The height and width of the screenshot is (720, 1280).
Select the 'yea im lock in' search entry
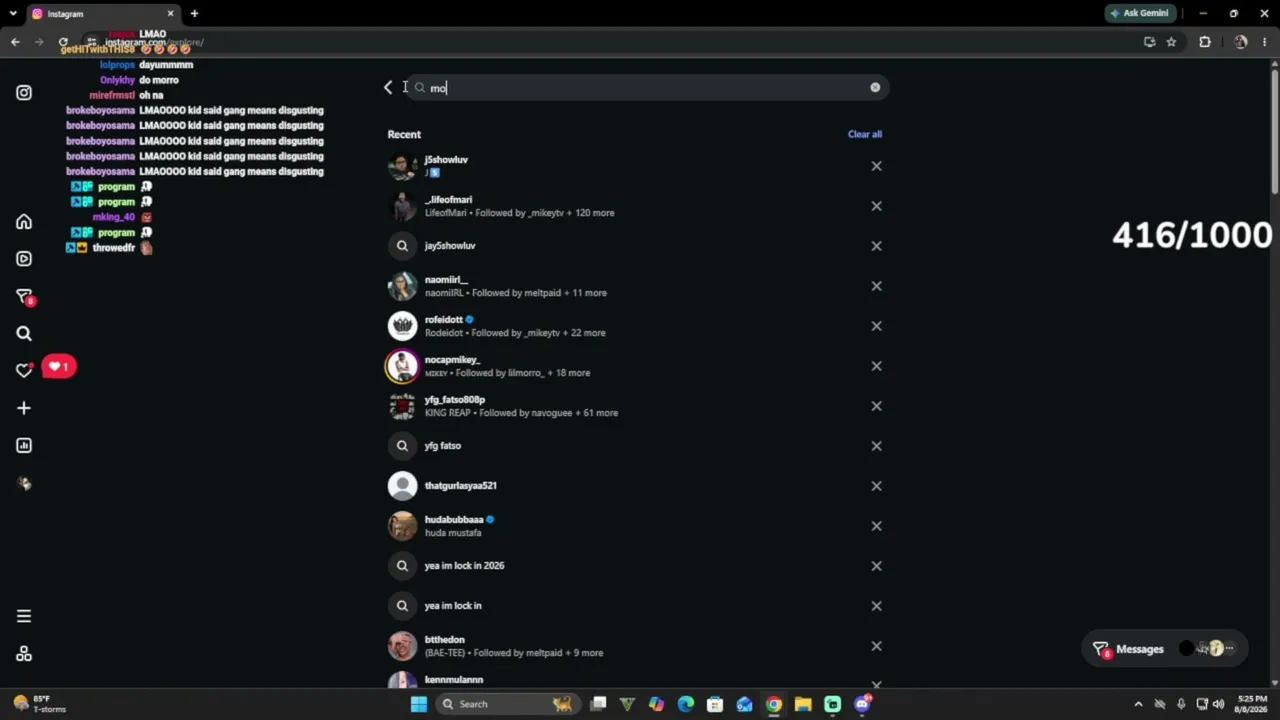pyautogui.click(x=635, y=606)
